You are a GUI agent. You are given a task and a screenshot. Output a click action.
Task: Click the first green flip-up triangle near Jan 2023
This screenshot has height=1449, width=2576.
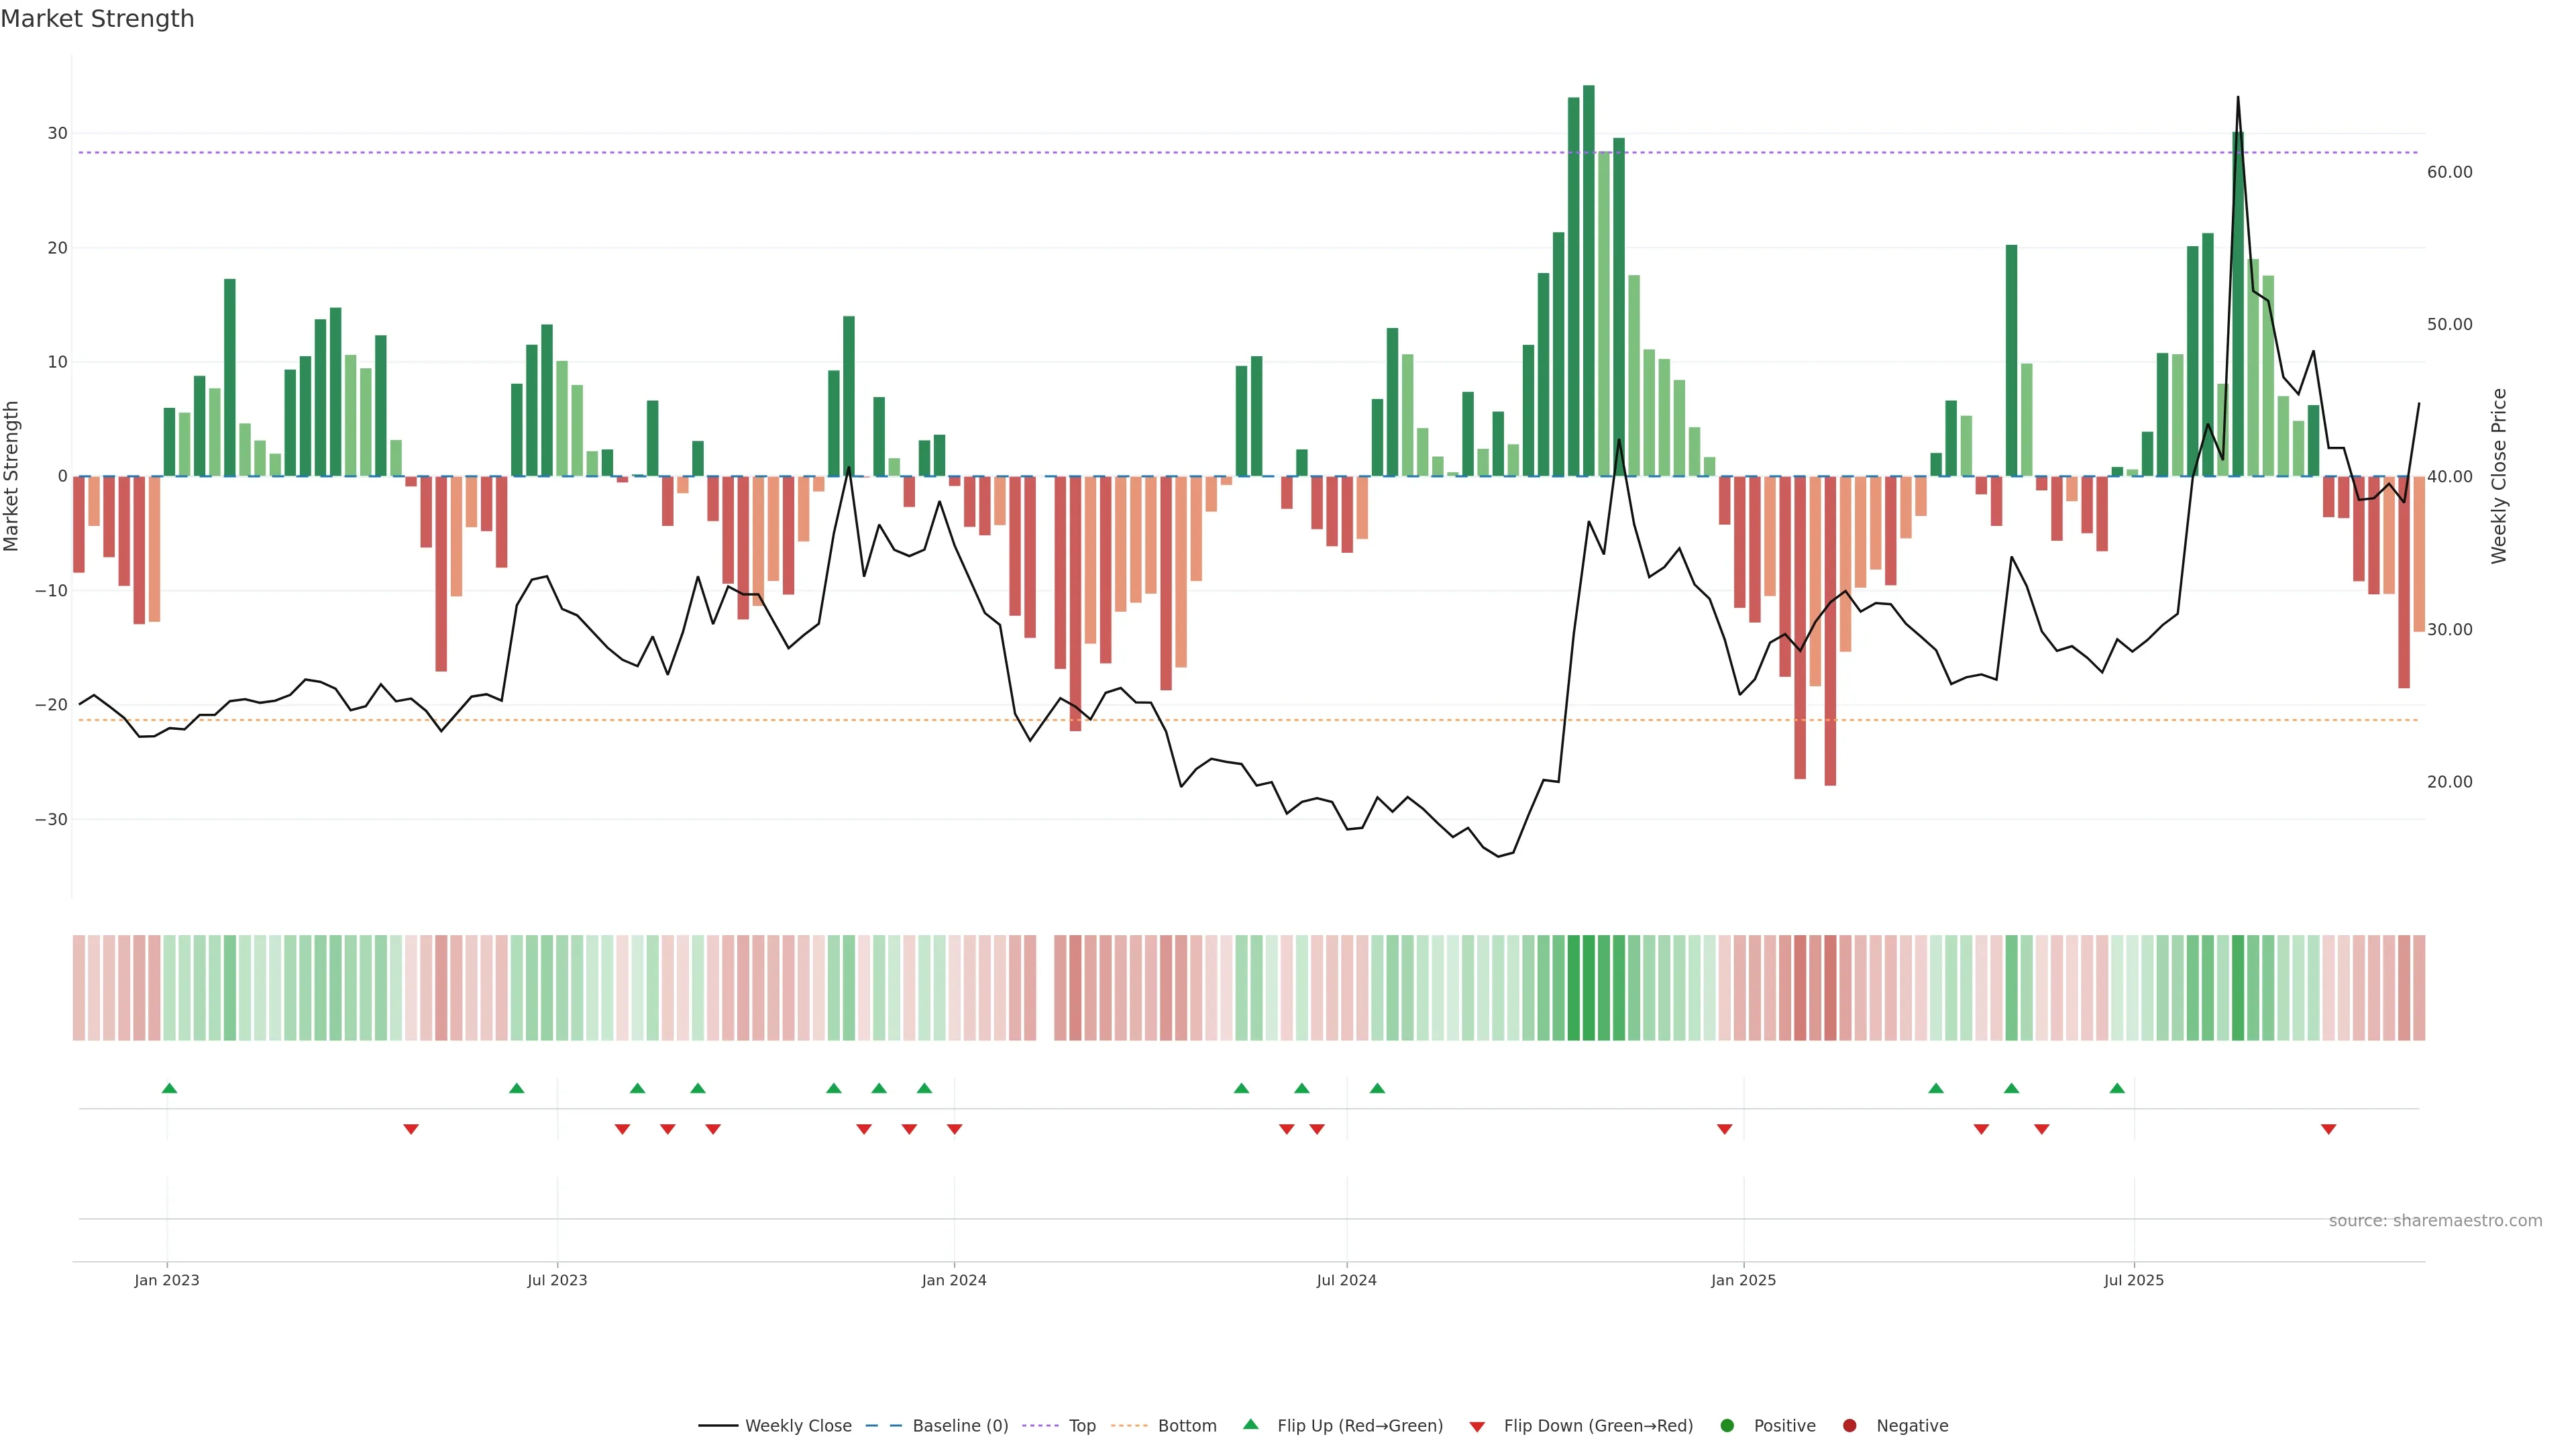(169, 1088)
